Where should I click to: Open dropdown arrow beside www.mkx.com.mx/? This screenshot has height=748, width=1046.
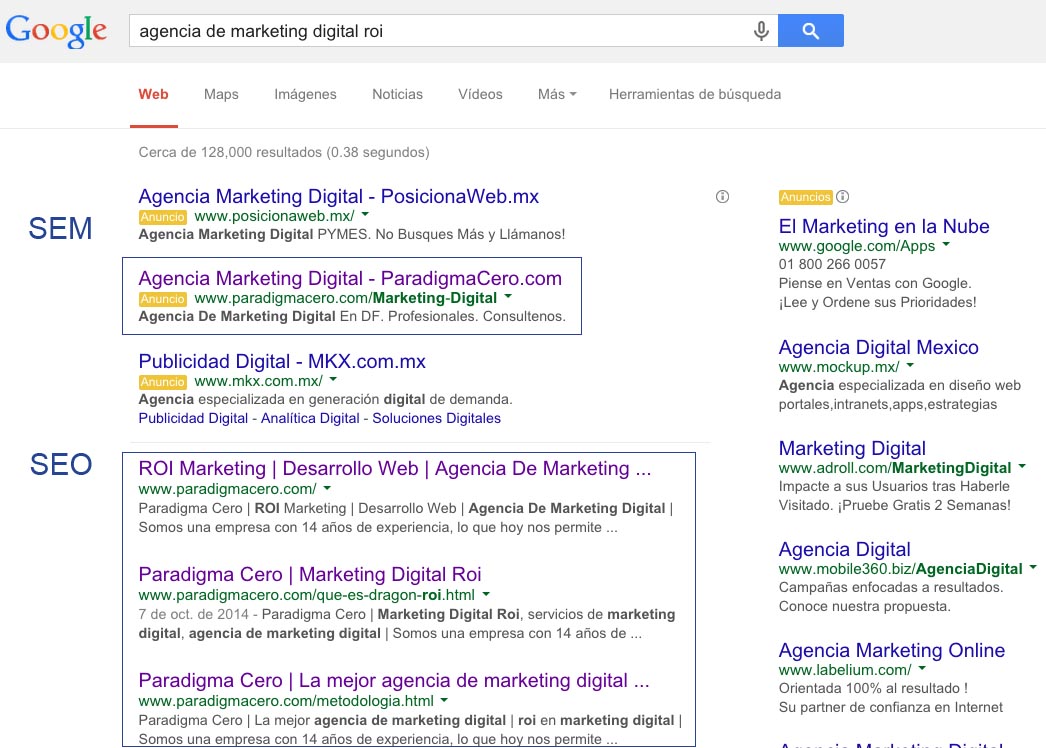[x=333, y=380]
